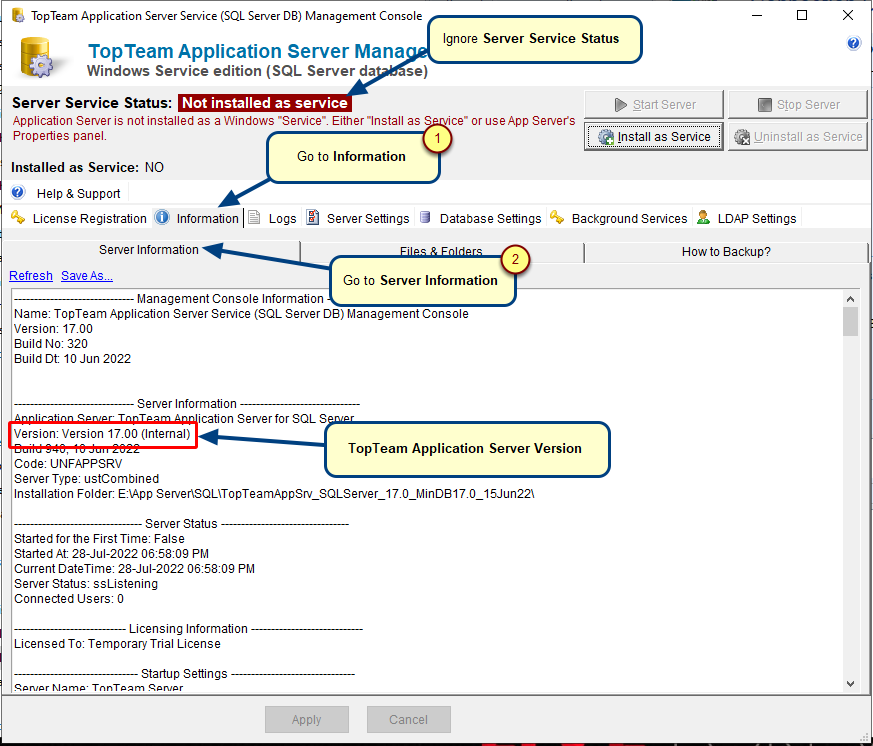Viewport: 873px width, 746px height.
Task: Click the 'Licensed To: Temporary Trial License' line
Action: 117,645
